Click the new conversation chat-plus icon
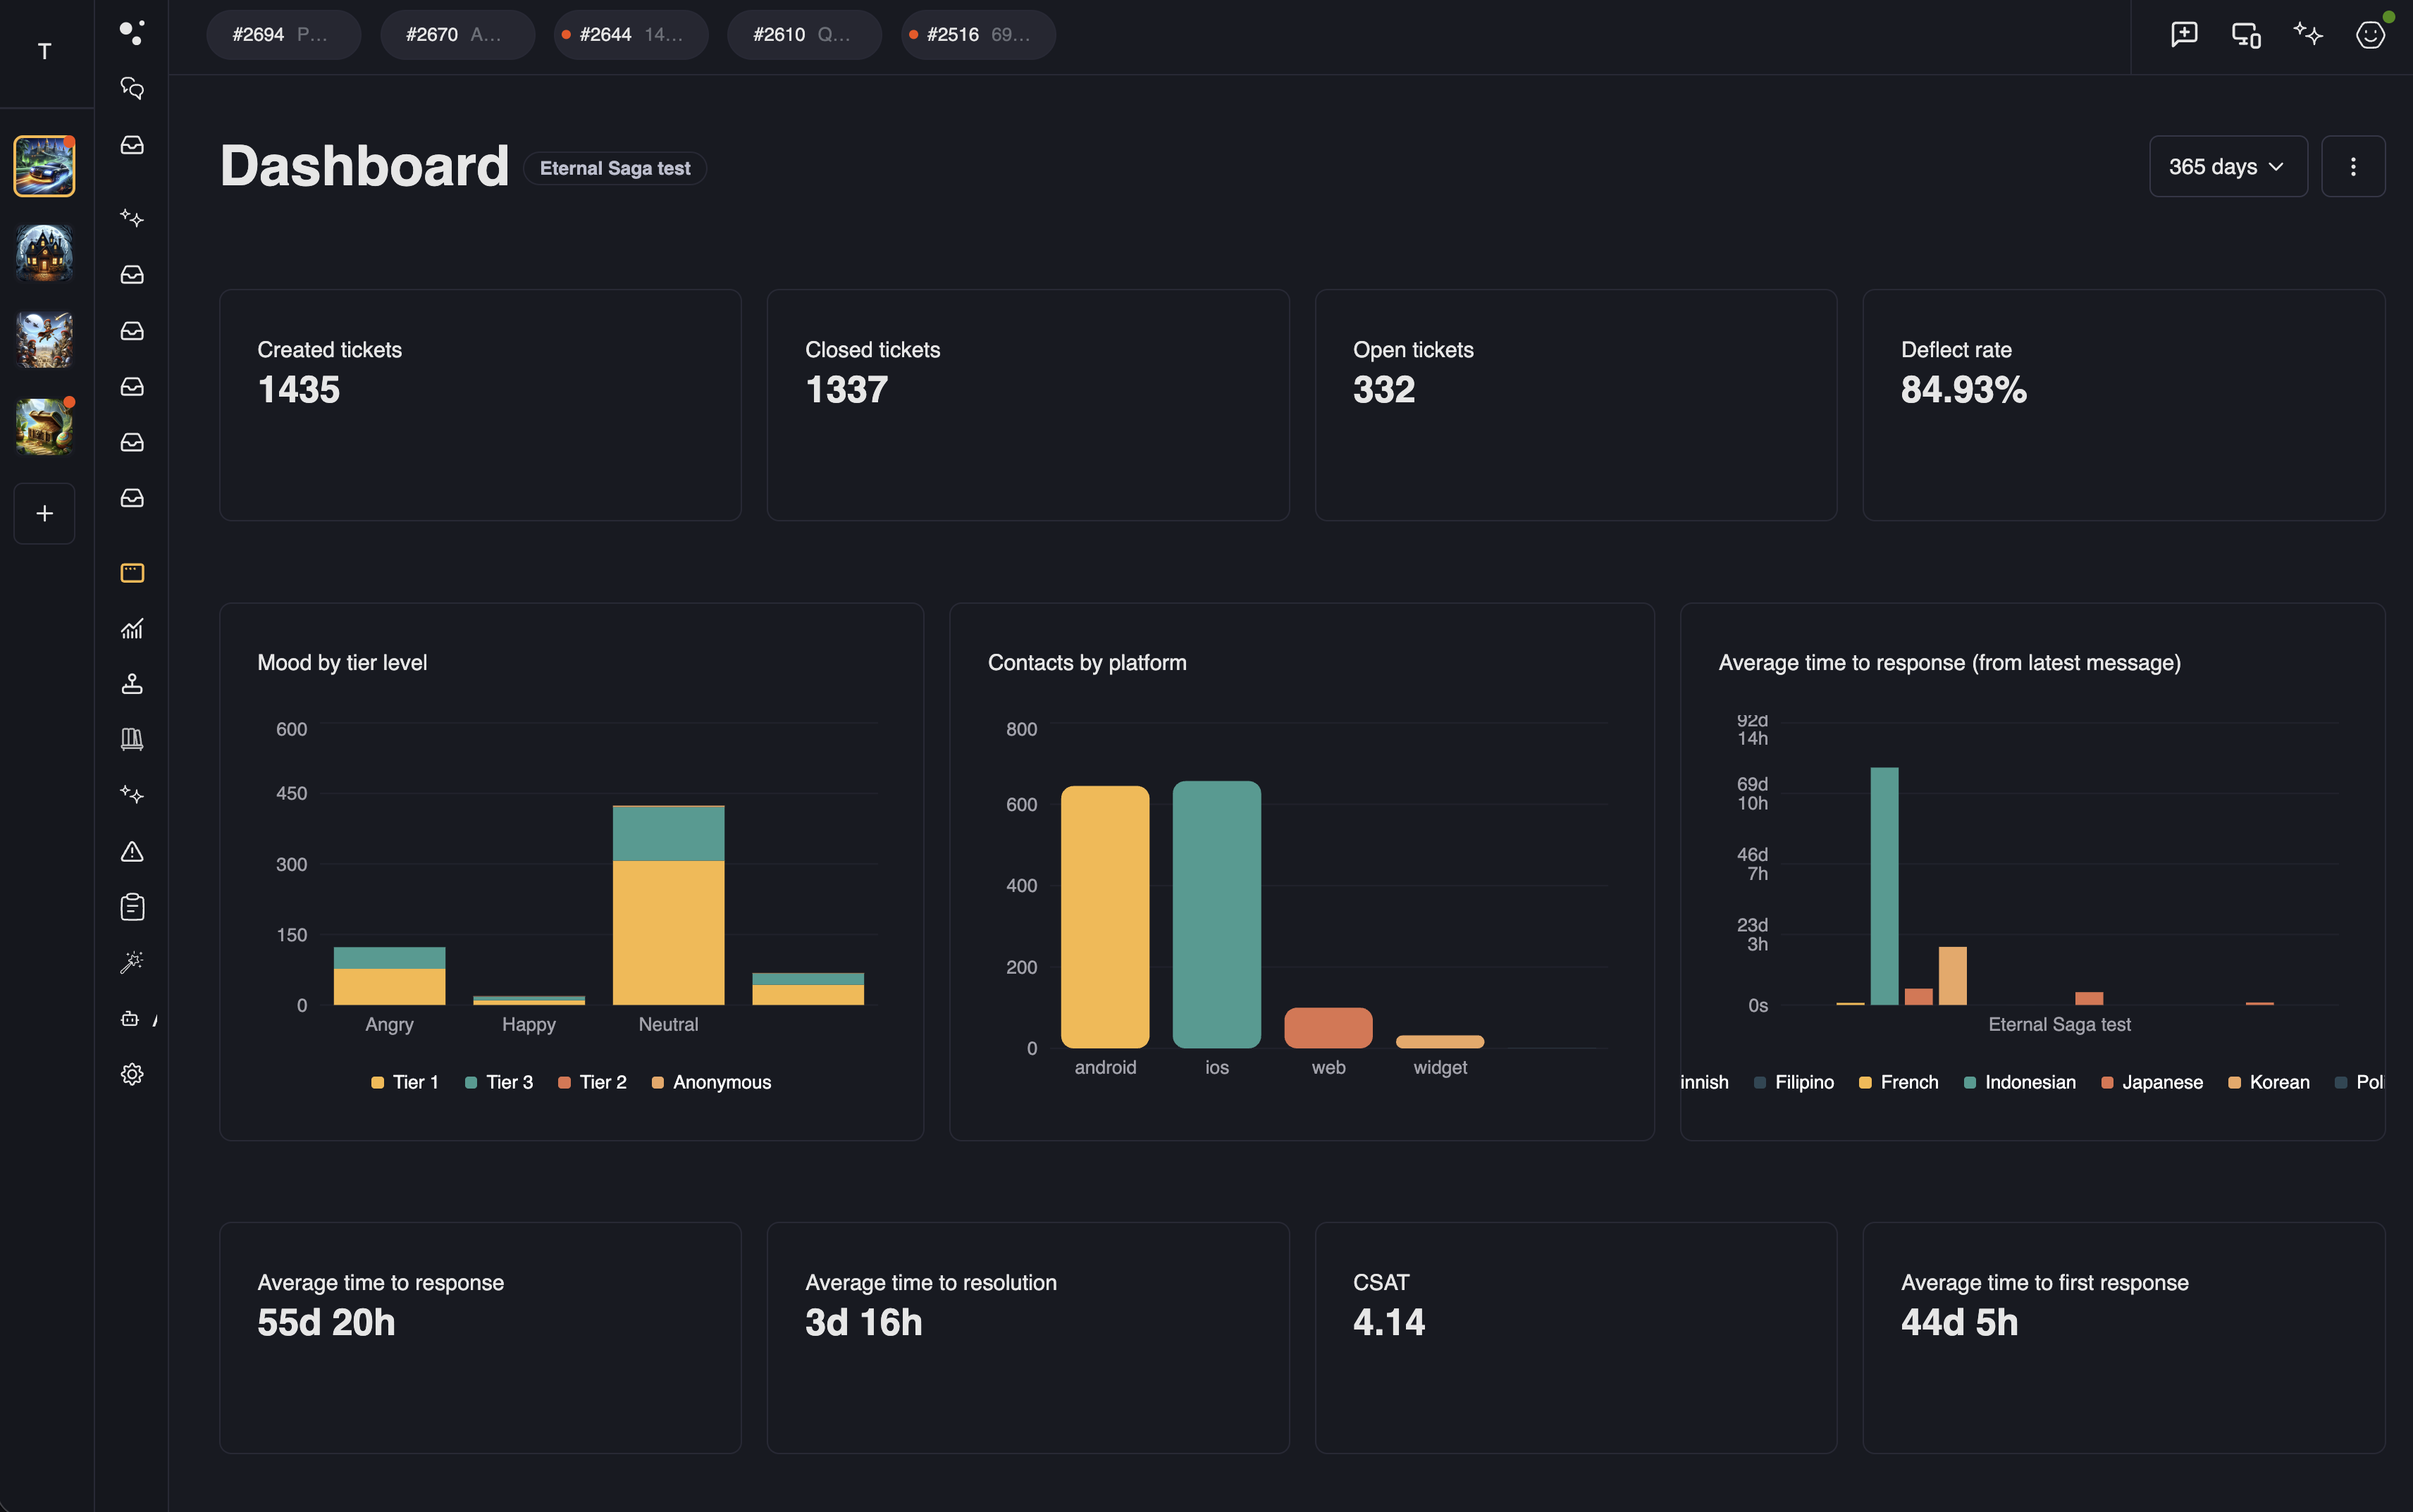Viewport: 2413px width, 1512px height. pos(2184,34)
